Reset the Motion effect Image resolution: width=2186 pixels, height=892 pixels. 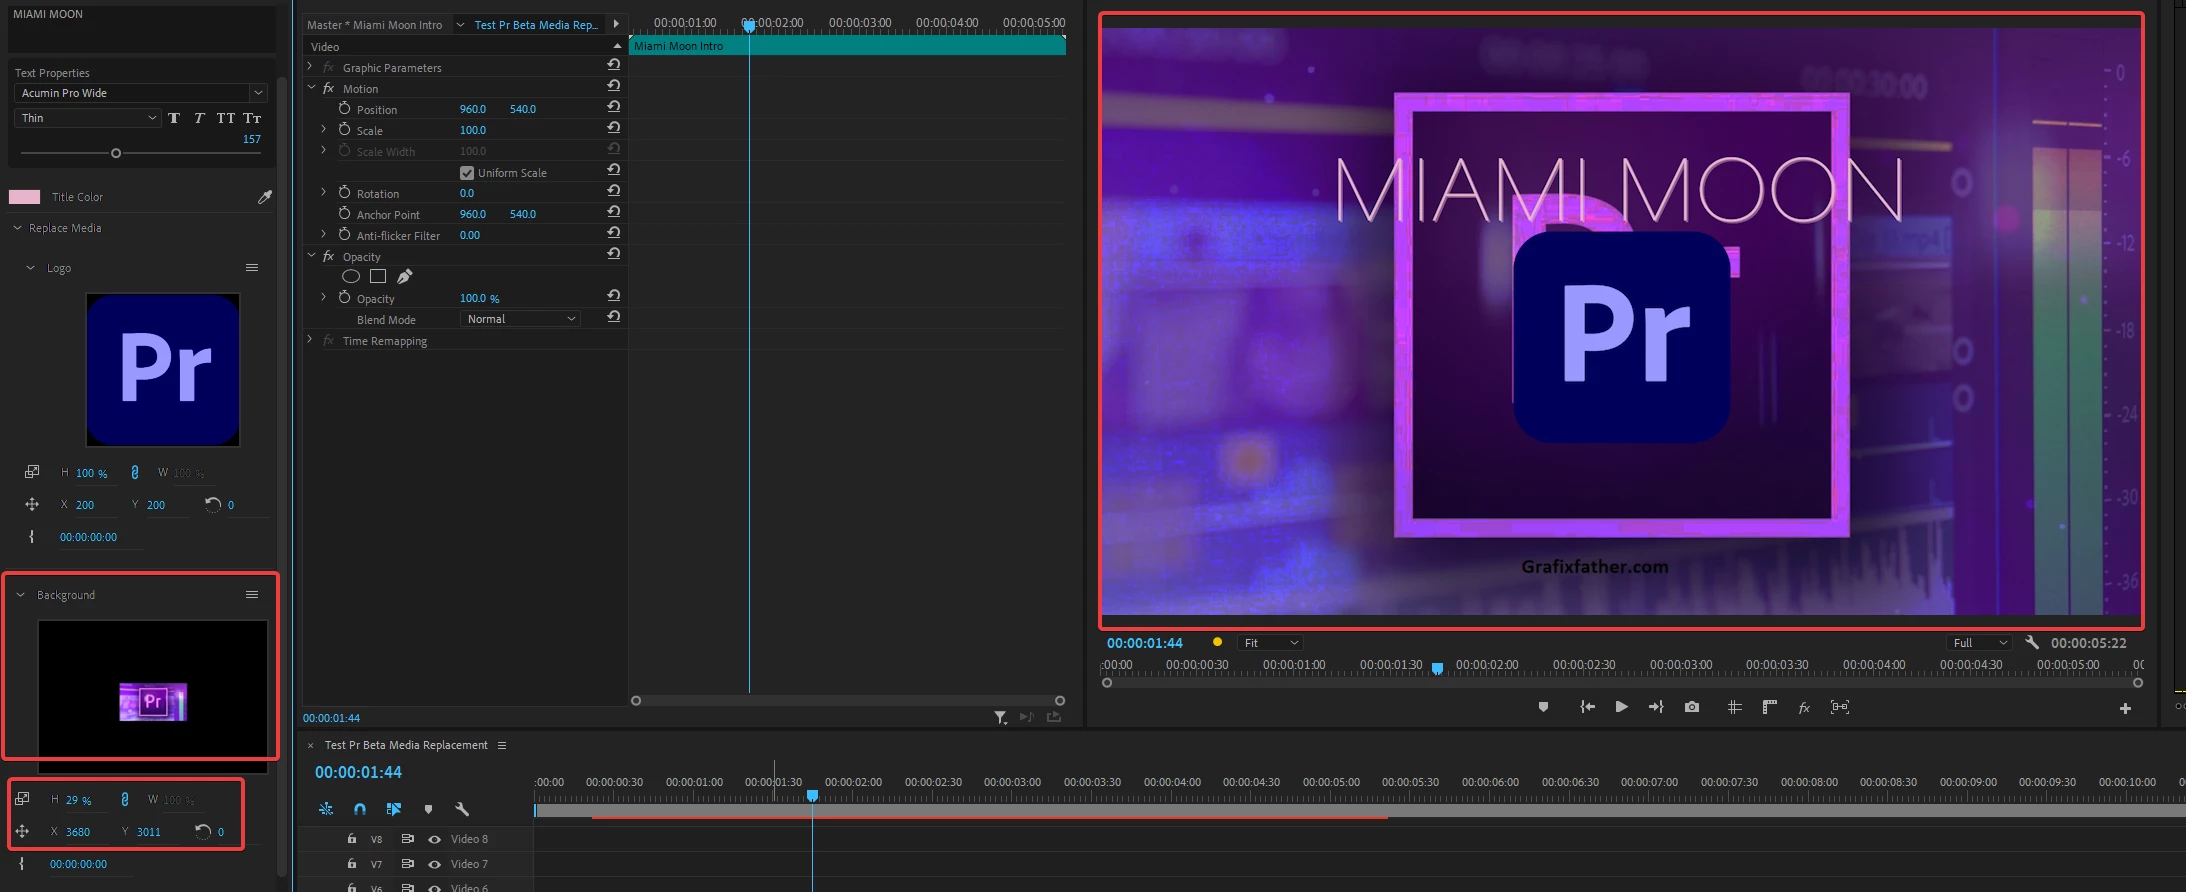(x=614, y=86)
